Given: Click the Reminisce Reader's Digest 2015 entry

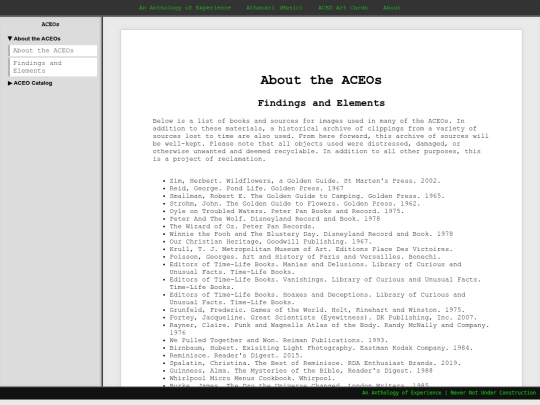Looking at the screenshot, I should click(236, 355).
